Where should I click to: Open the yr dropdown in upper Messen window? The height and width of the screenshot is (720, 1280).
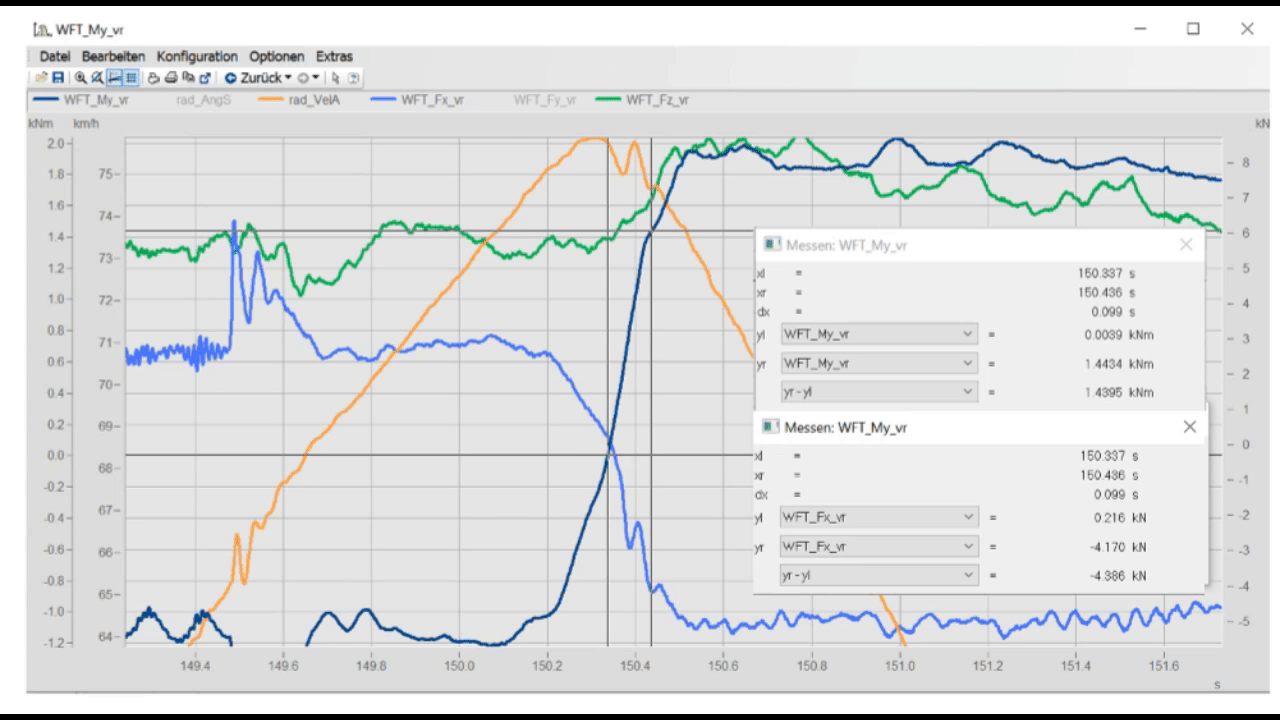878,363
